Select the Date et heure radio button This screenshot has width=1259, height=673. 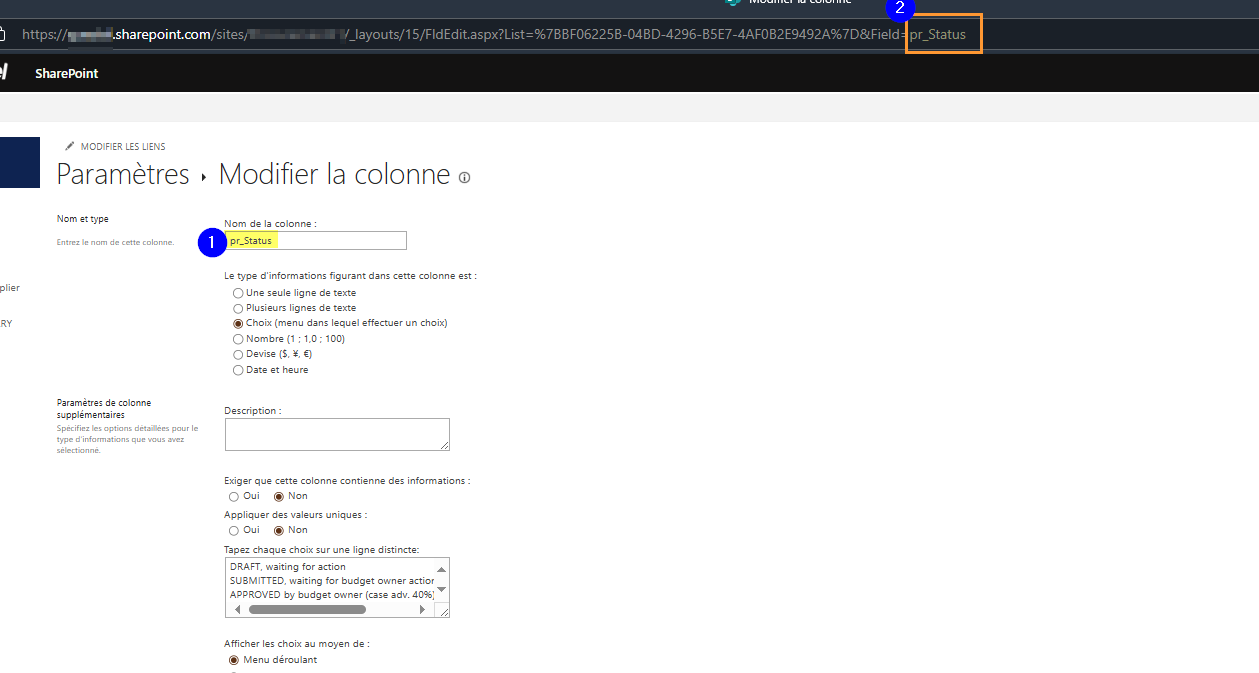tap(238, 370)
